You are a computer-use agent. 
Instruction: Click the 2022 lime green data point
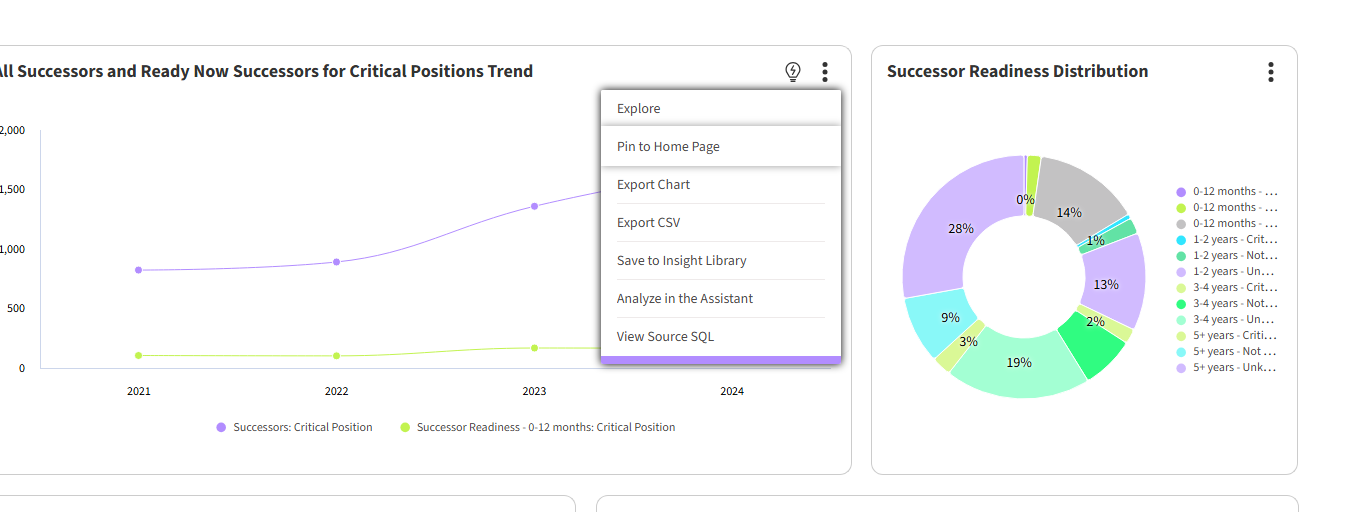[336, 356]
